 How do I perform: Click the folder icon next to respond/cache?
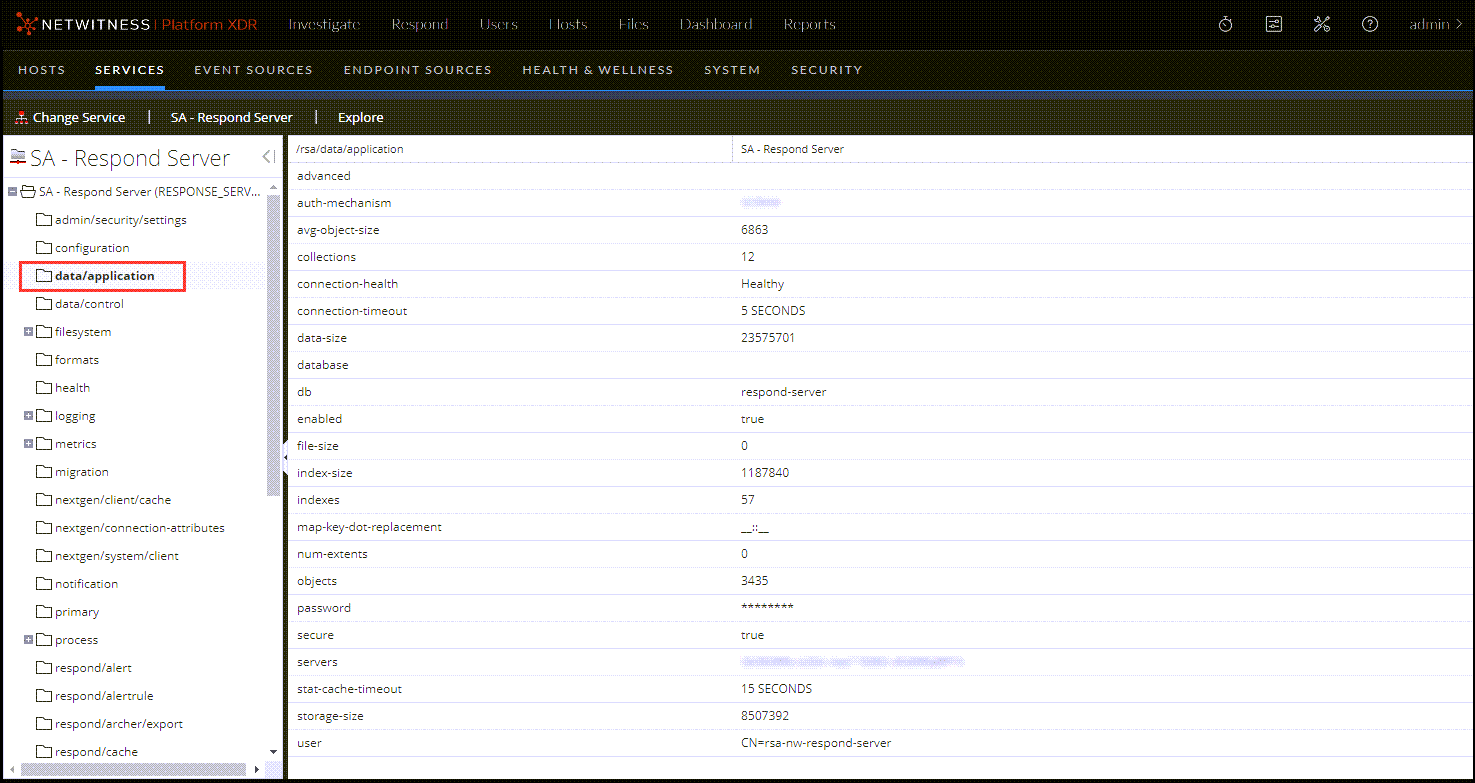[x=43, y=751]
